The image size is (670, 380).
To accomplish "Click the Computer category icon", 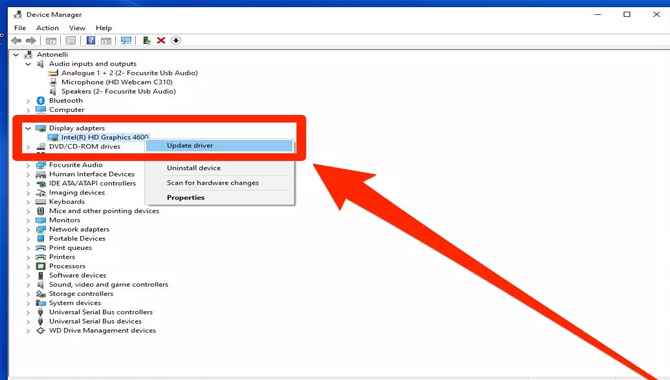I will [x=41, y=109].
